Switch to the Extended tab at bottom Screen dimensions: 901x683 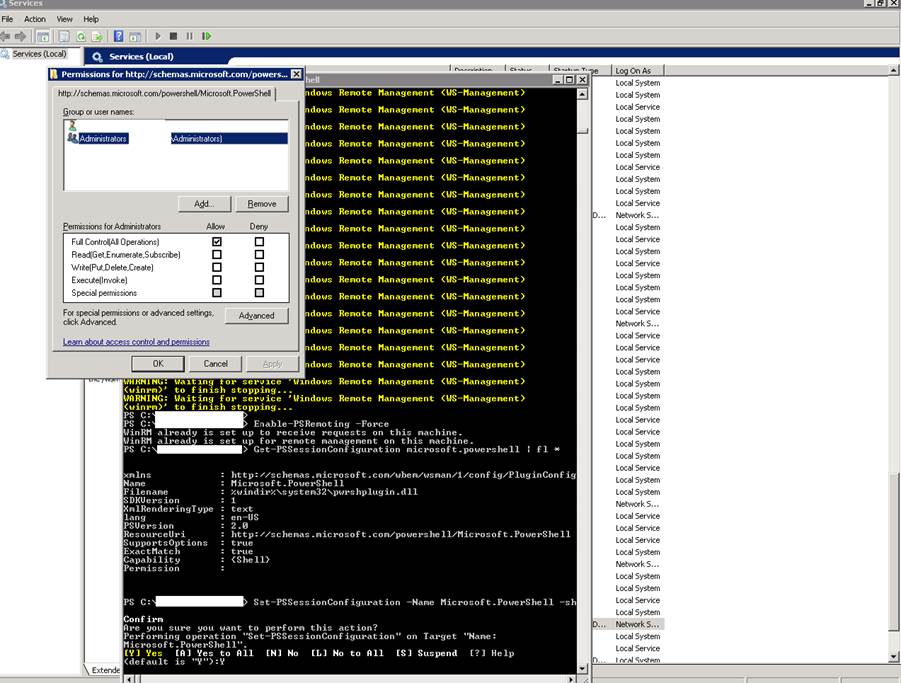point(103,670)
